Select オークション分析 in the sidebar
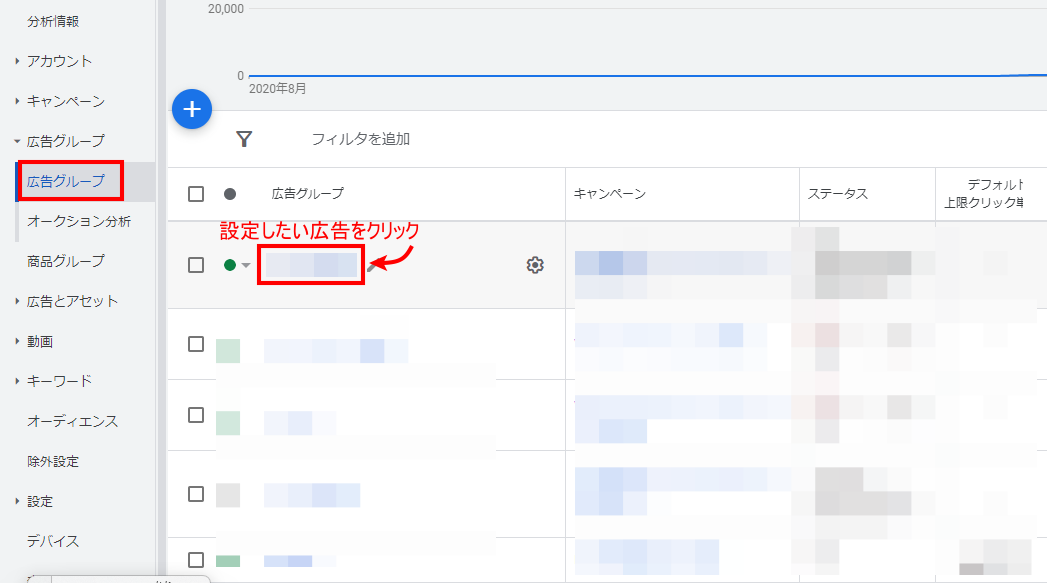Screen dimensions: 1047x583 point(78,221)
